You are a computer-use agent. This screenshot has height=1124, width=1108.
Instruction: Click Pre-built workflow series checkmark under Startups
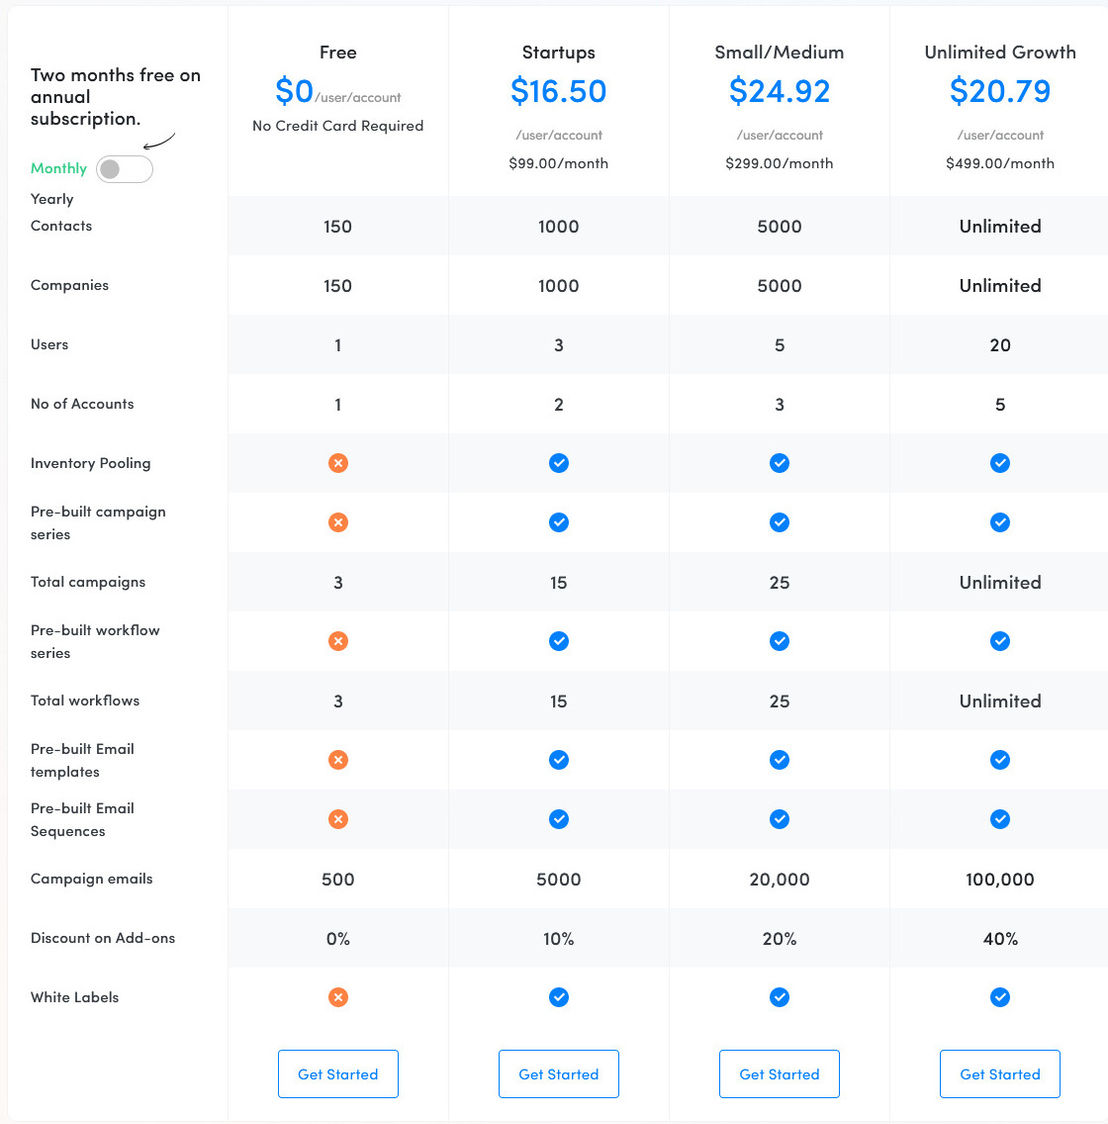point(559,641)
